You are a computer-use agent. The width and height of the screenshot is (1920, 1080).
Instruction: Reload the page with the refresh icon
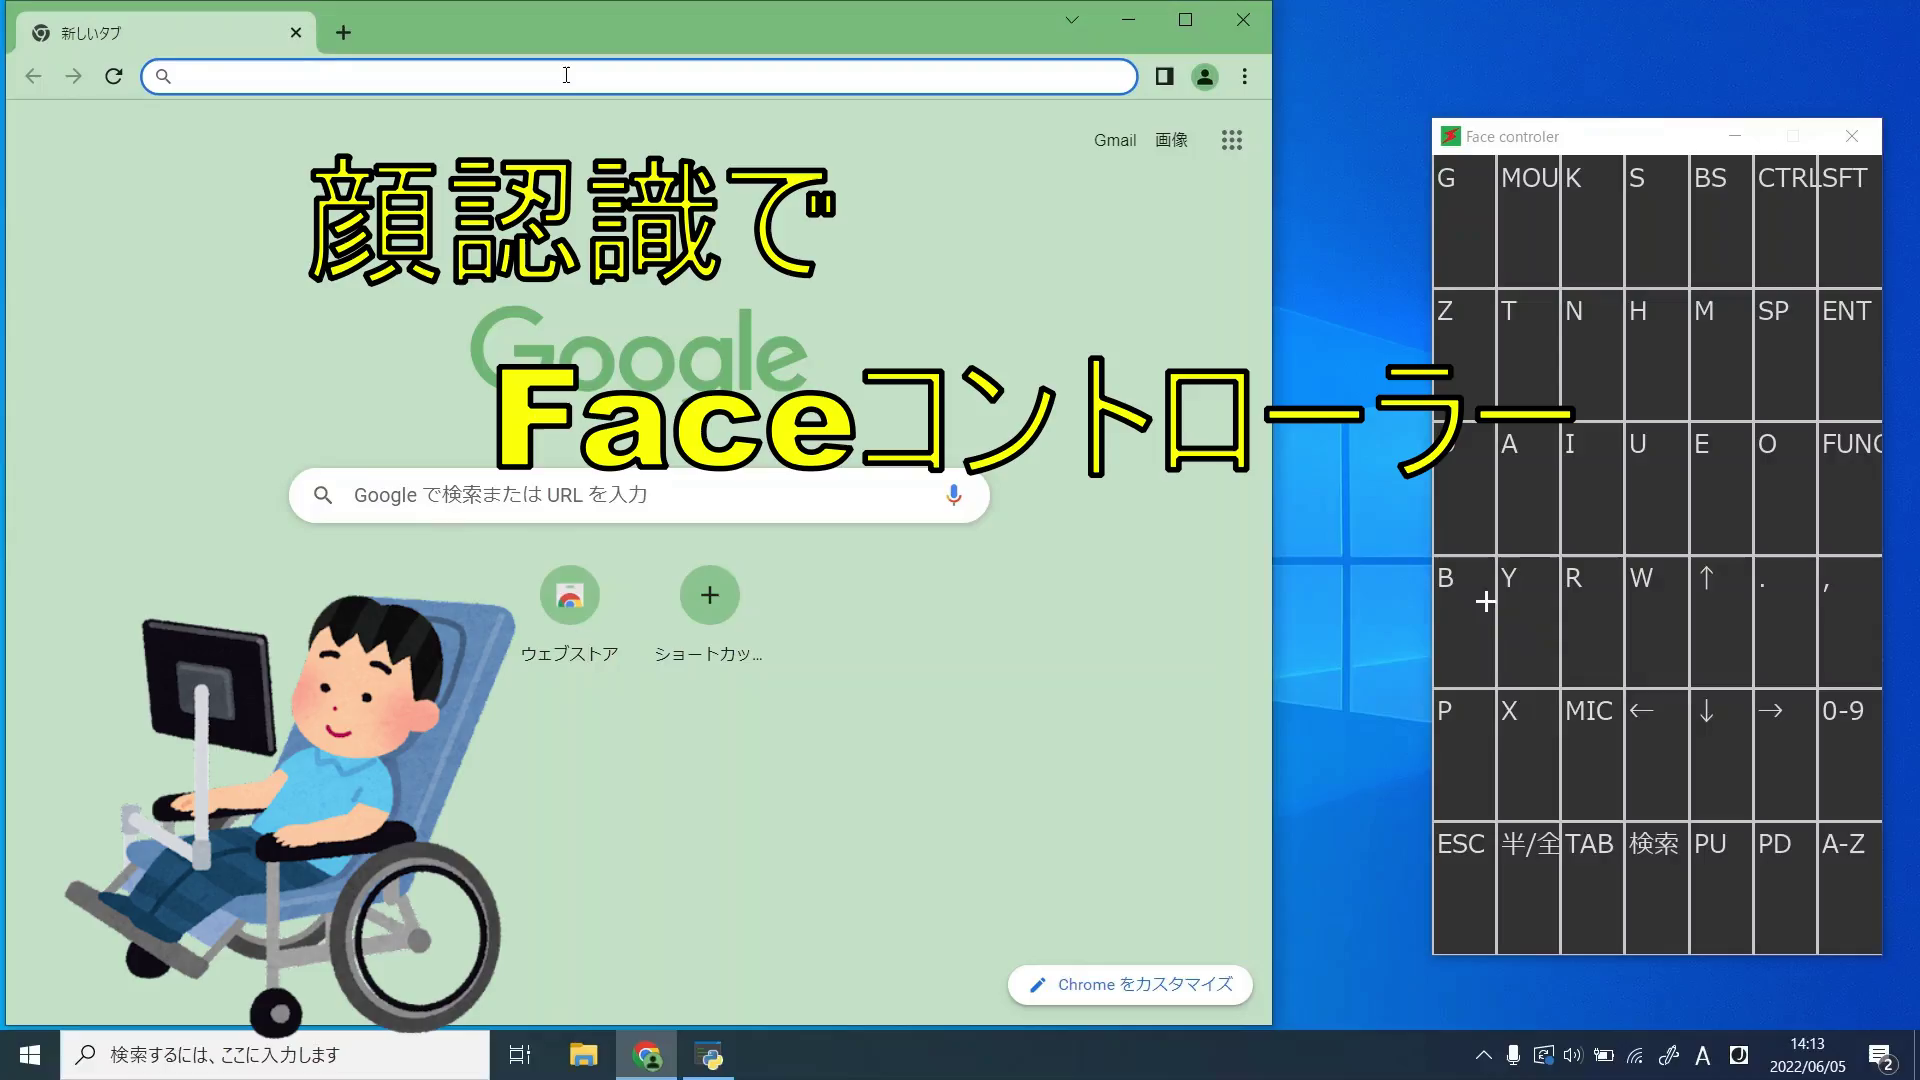[113, 76]
